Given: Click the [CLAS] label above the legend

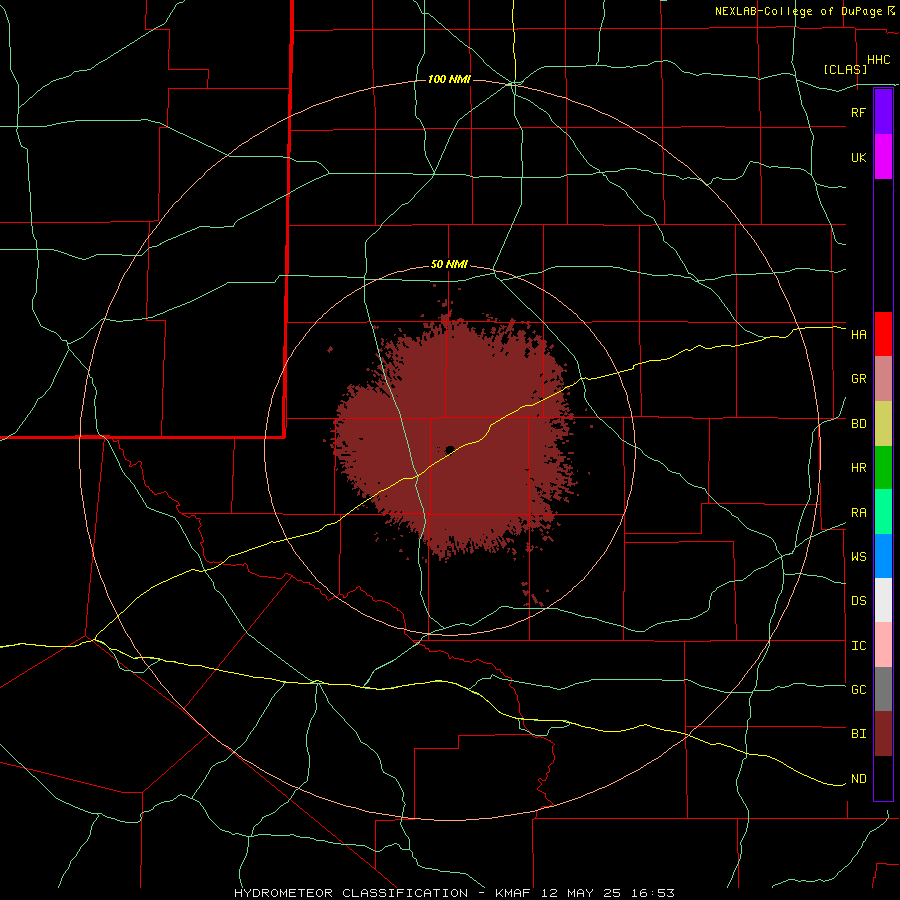Looking at the screenshot, I should coord(845,69).
